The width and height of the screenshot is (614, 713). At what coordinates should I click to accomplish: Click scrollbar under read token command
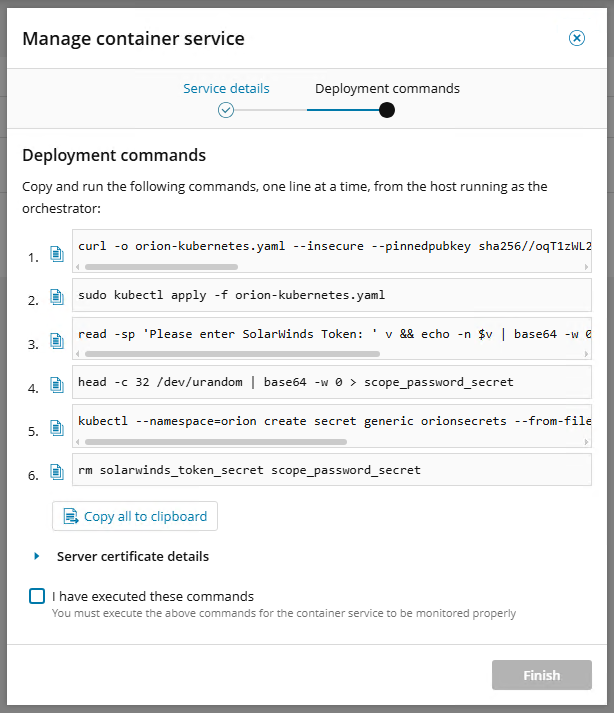click(x=230, y=354)
